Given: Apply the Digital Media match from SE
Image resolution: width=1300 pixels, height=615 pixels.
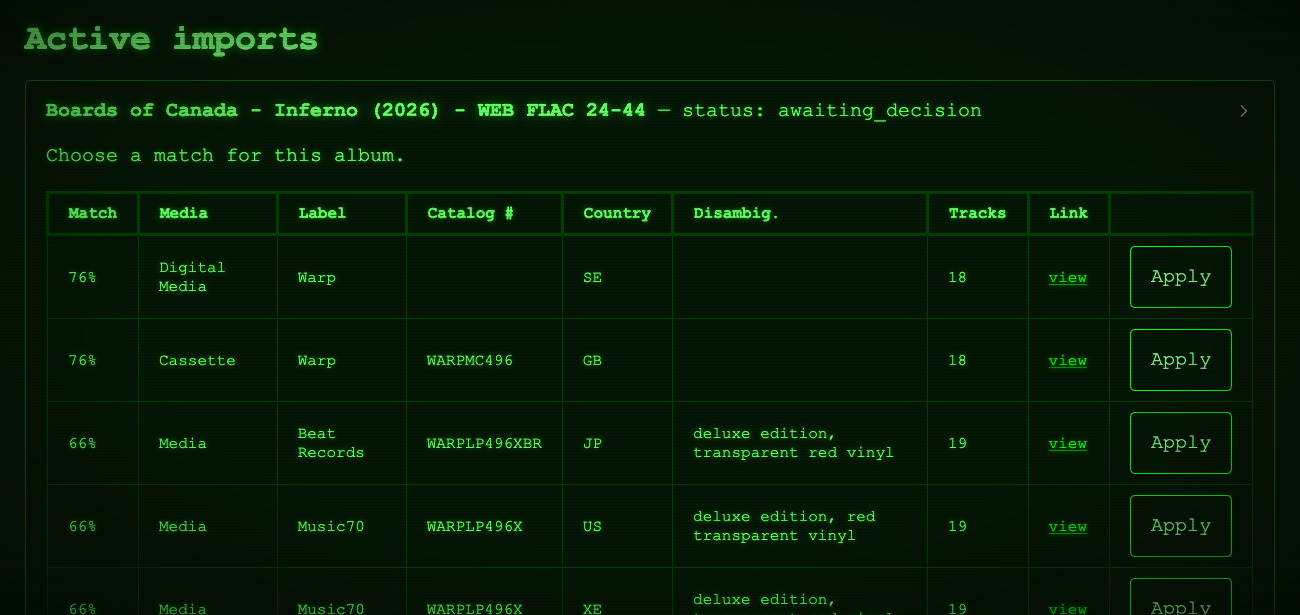Looking at the screenshot, I should click(1180, 277).
